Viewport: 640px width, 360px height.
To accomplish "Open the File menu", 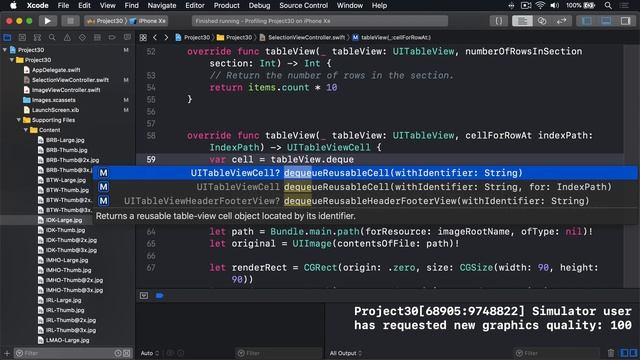I will click(x=63, y=6).
